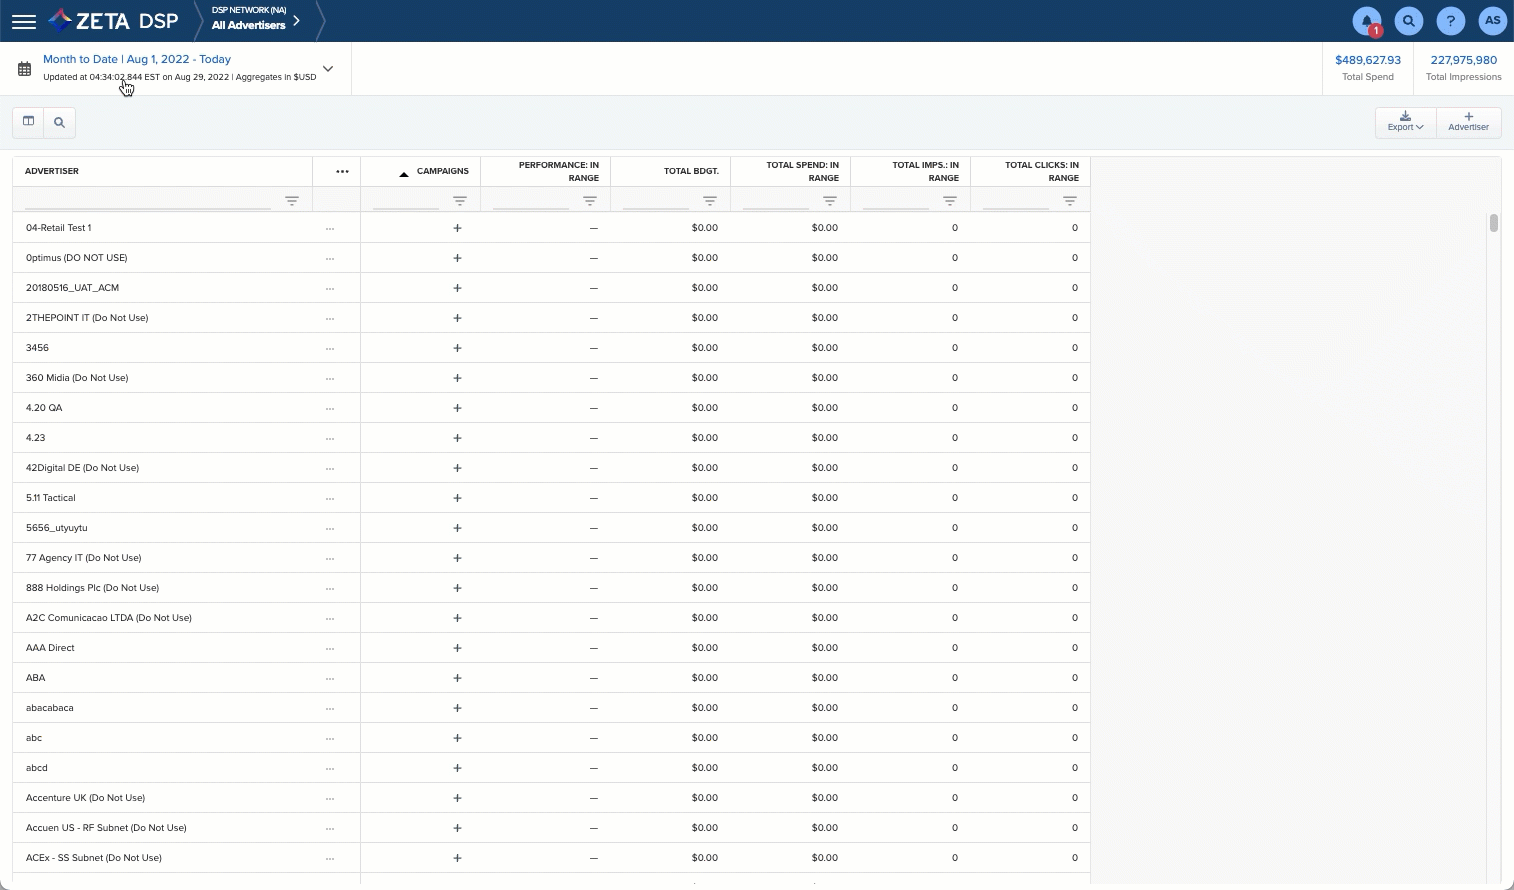Open filter options for Total Bdgt. column
This screenshot has height=890, width=1514.
(709, 200)
